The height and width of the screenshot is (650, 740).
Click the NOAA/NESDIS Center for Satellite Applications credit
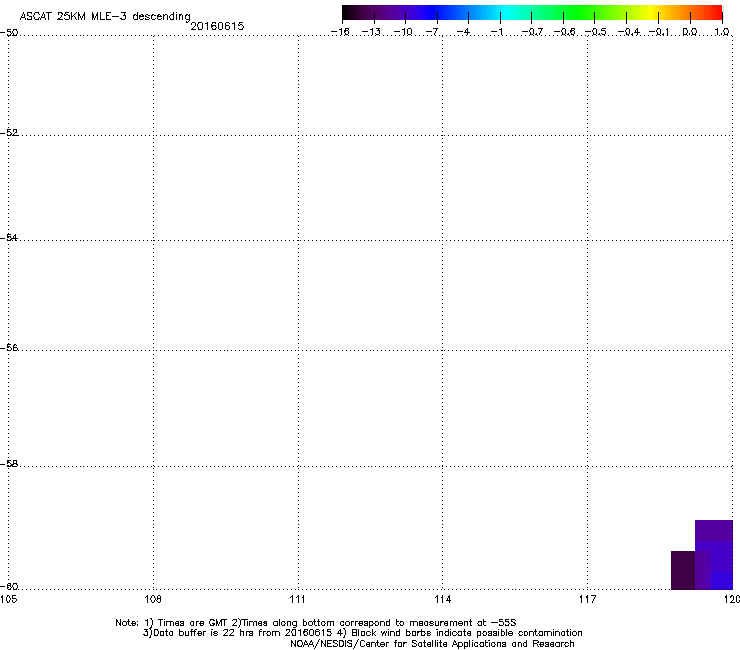(x=432, y=644)
